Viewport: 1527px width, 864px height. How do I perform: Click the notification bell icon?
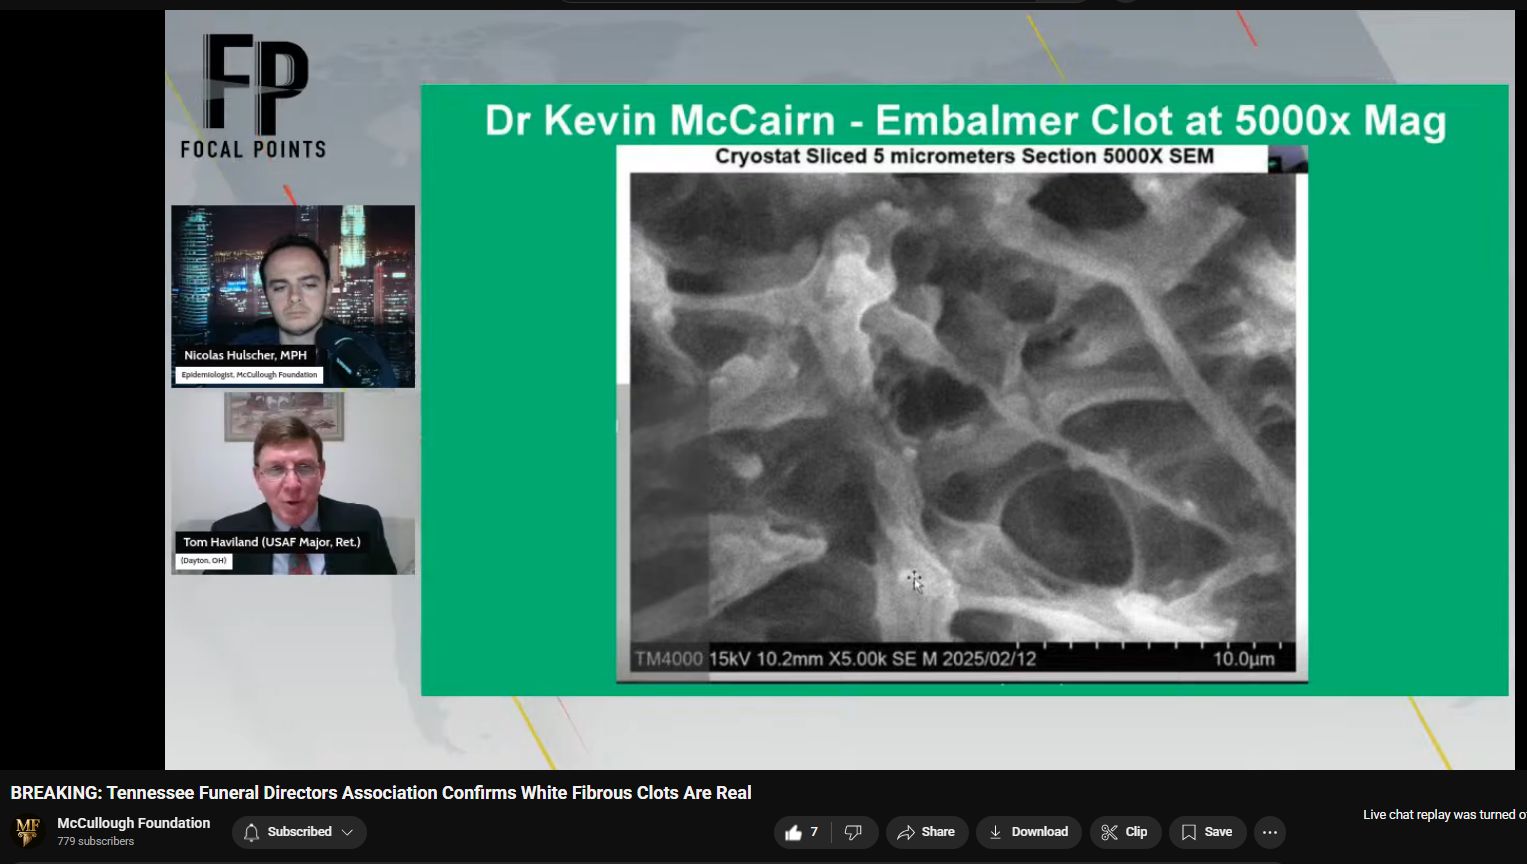[x=252, y=832]
